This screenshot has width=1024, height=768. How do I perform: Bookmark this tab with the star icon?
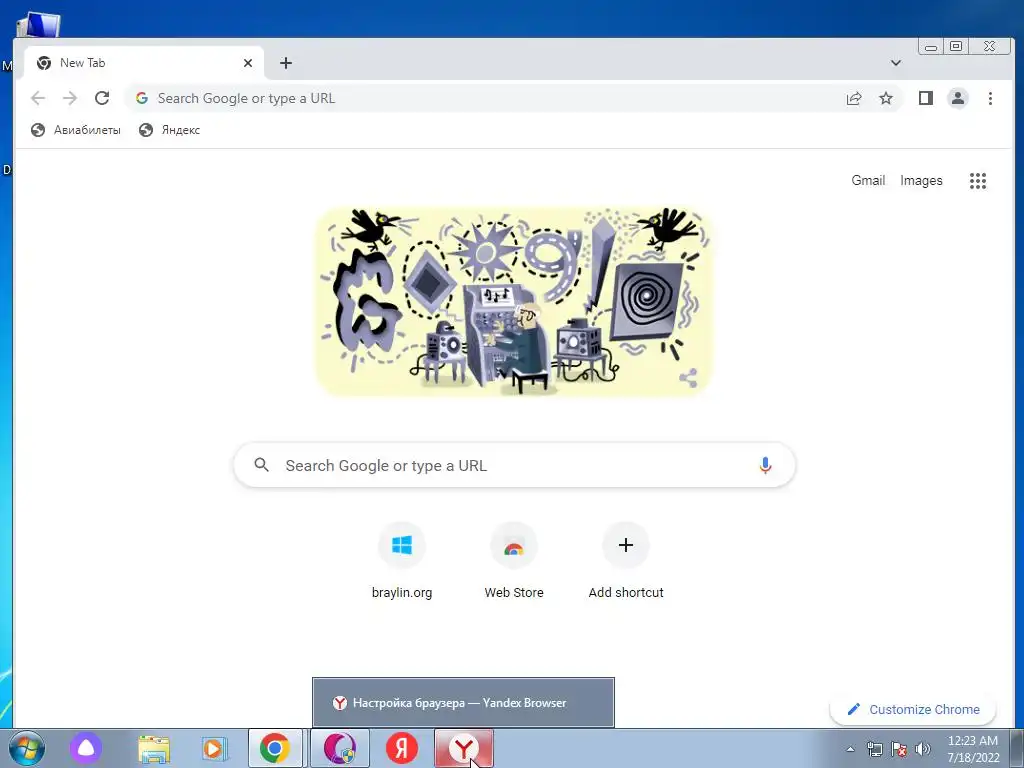point(886,99)
